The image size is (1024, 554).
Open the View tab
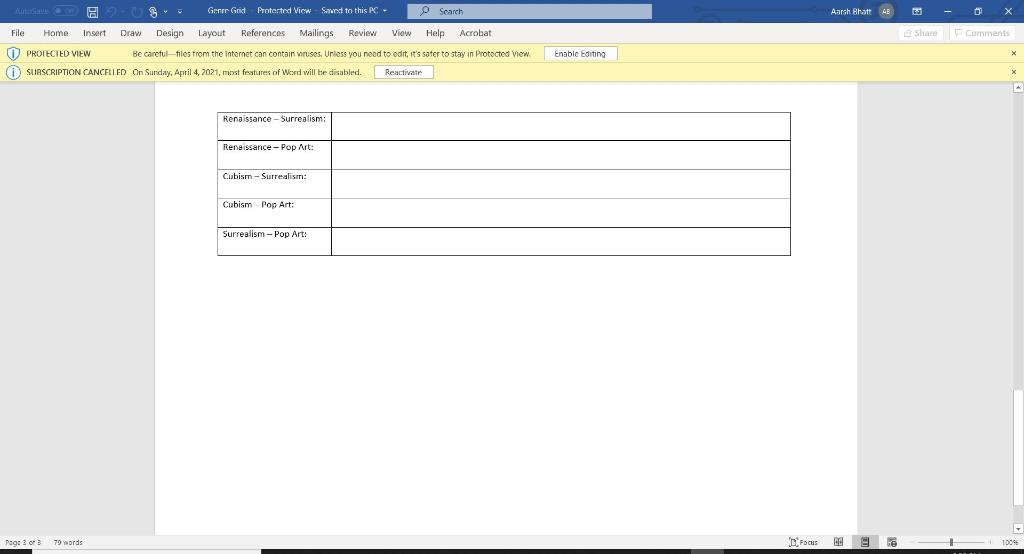[402, 33]
